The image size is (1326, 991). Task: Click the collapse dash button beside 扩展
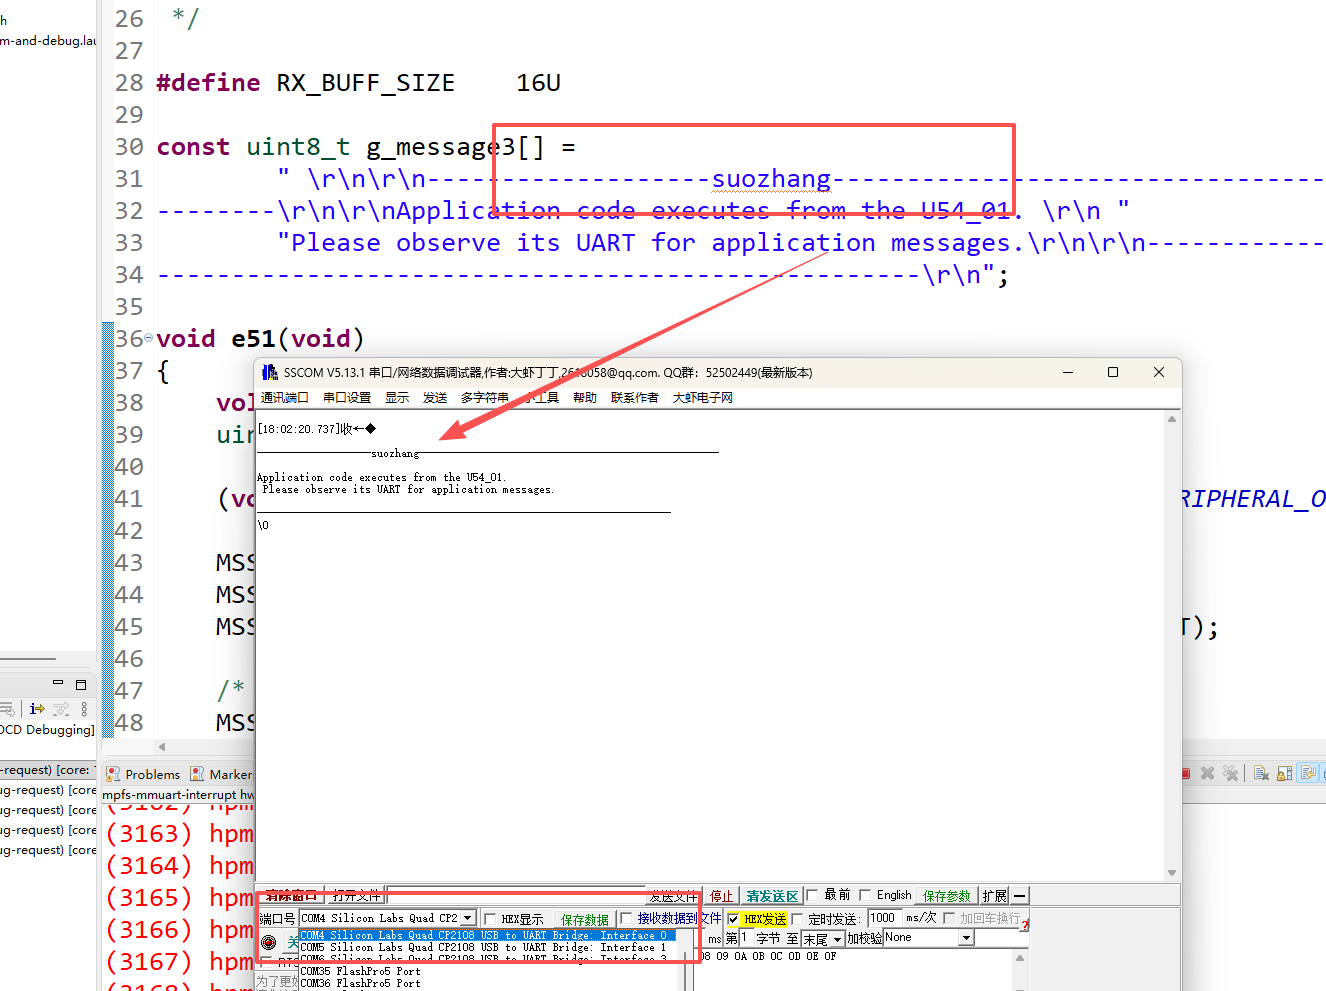tap(1019, 896)
